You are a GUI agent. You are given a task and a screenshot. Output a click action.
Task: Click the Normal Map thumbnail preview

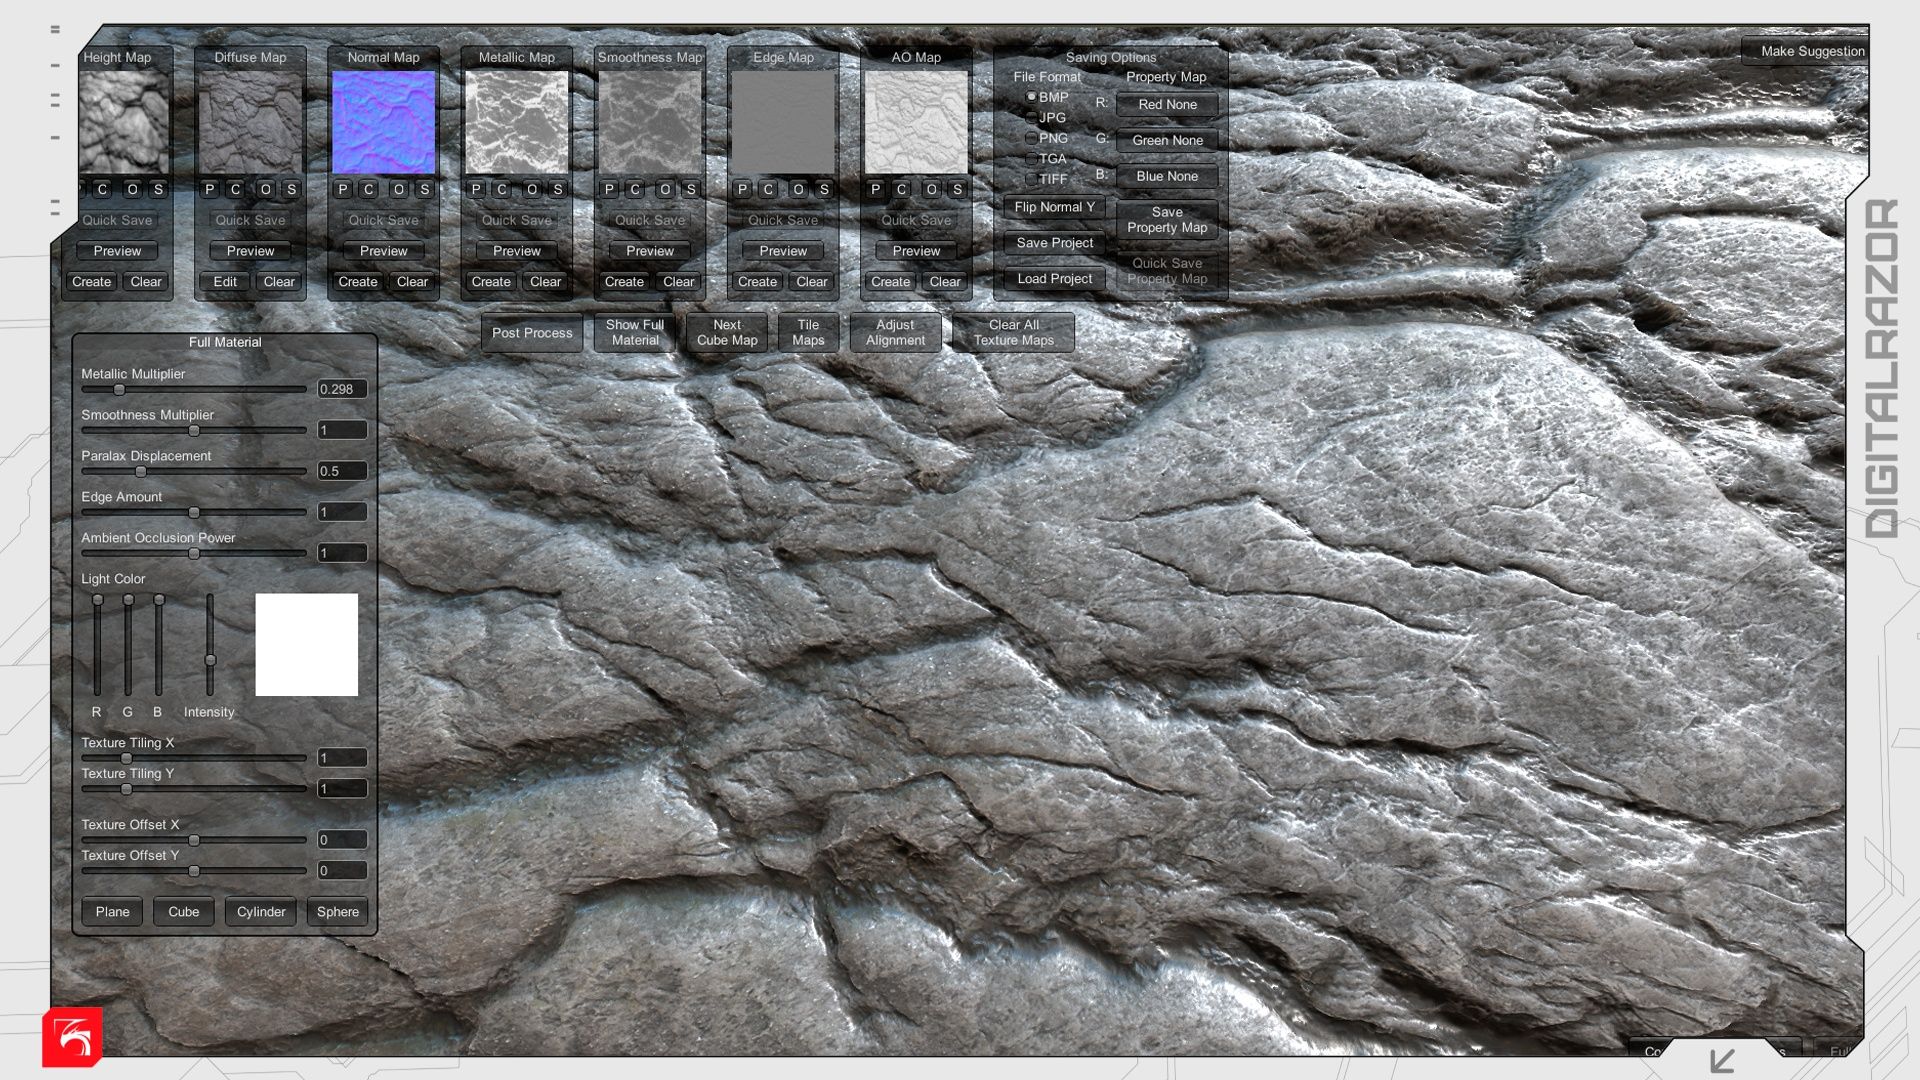pos(384,122)
